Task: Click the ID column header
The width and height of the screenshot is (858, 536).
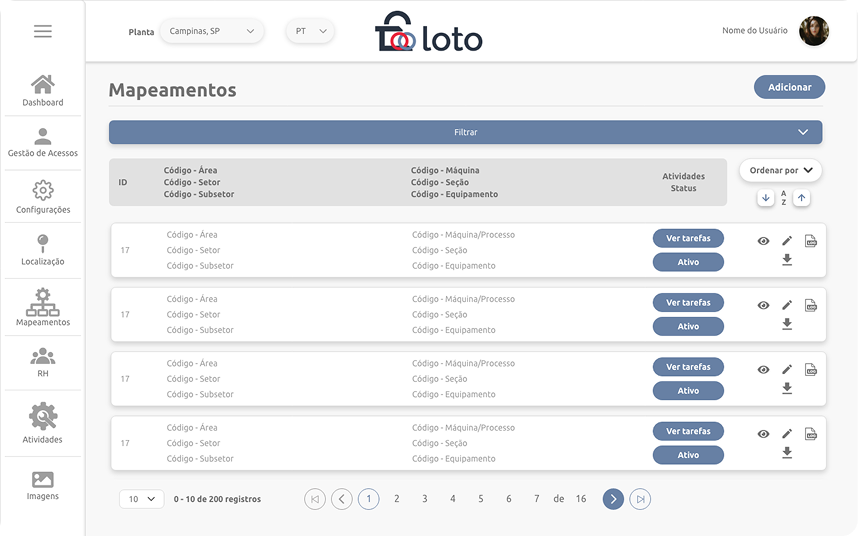Action: pos(123,182)
